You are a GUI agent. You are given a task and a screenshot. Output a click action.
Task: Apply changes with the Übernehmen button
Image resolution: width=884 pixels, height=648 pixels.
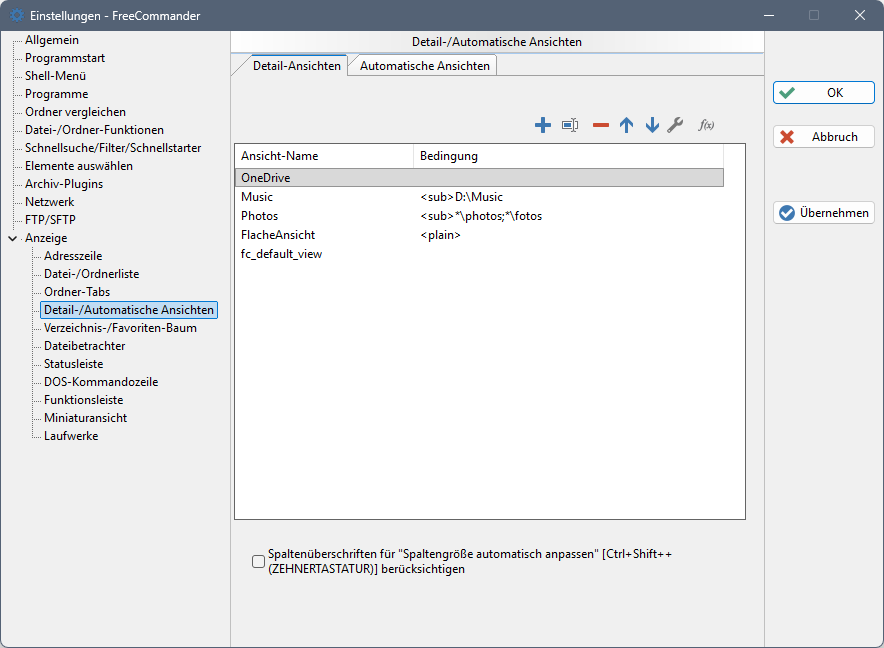824,213
